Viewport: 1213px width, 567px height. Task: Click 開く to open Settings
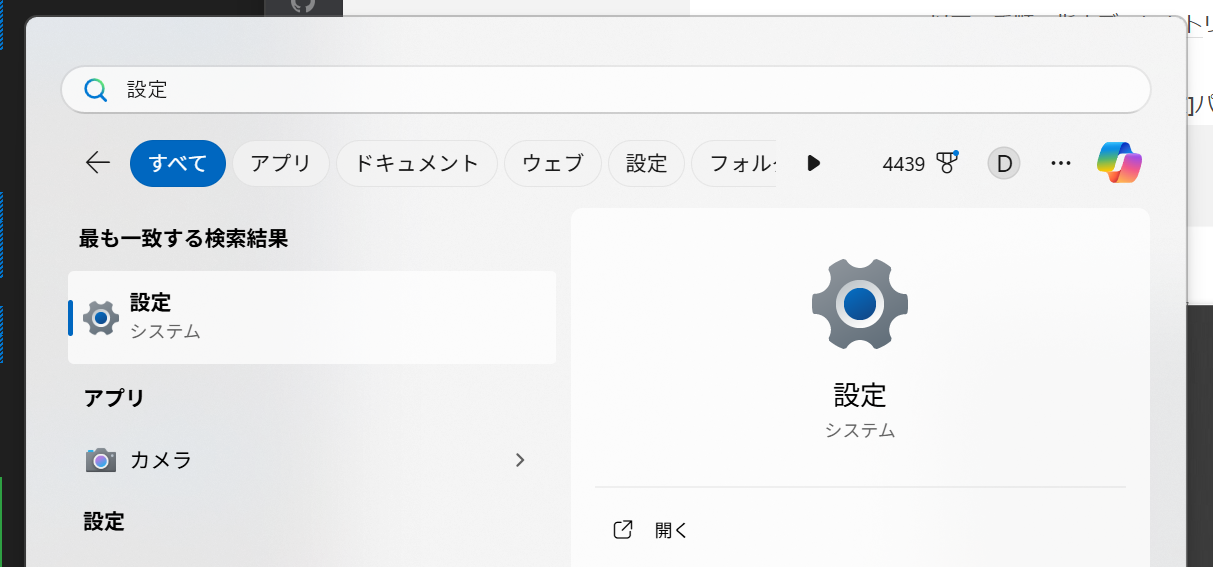coord(672,531)
